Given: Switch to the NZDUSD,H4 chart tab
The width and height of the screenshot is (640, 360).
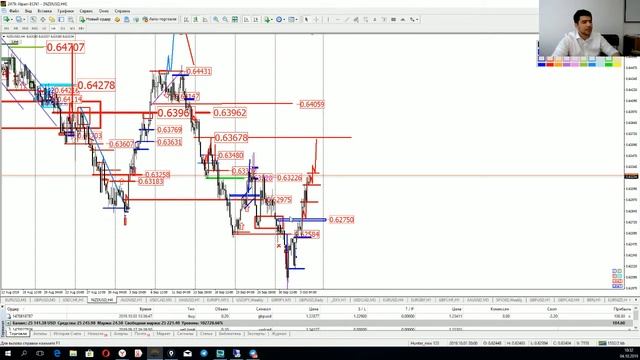Looking at the screenshot, I should (x=102, y=300).
